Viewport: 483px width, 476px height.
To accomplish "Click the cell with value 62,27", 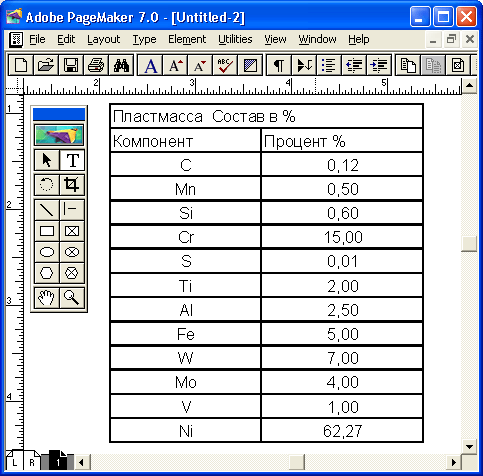I will 342,431.
